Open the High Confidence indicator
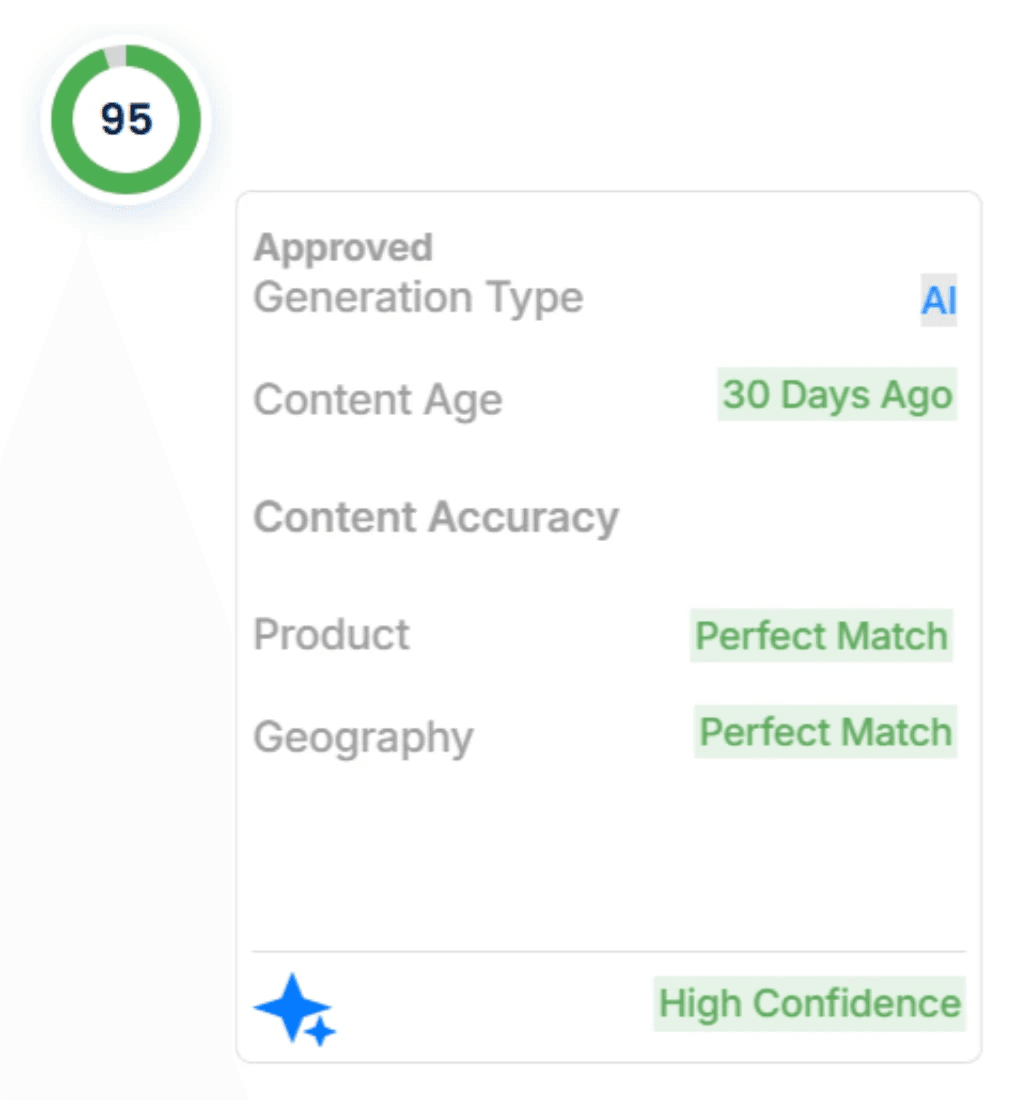 tap(808, 1003)
